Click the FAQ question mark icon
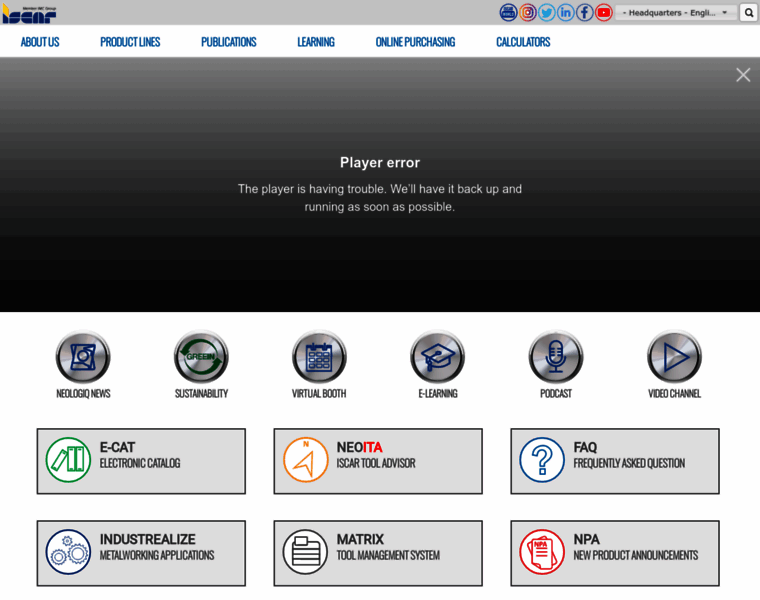 click(x=542, y=460)
